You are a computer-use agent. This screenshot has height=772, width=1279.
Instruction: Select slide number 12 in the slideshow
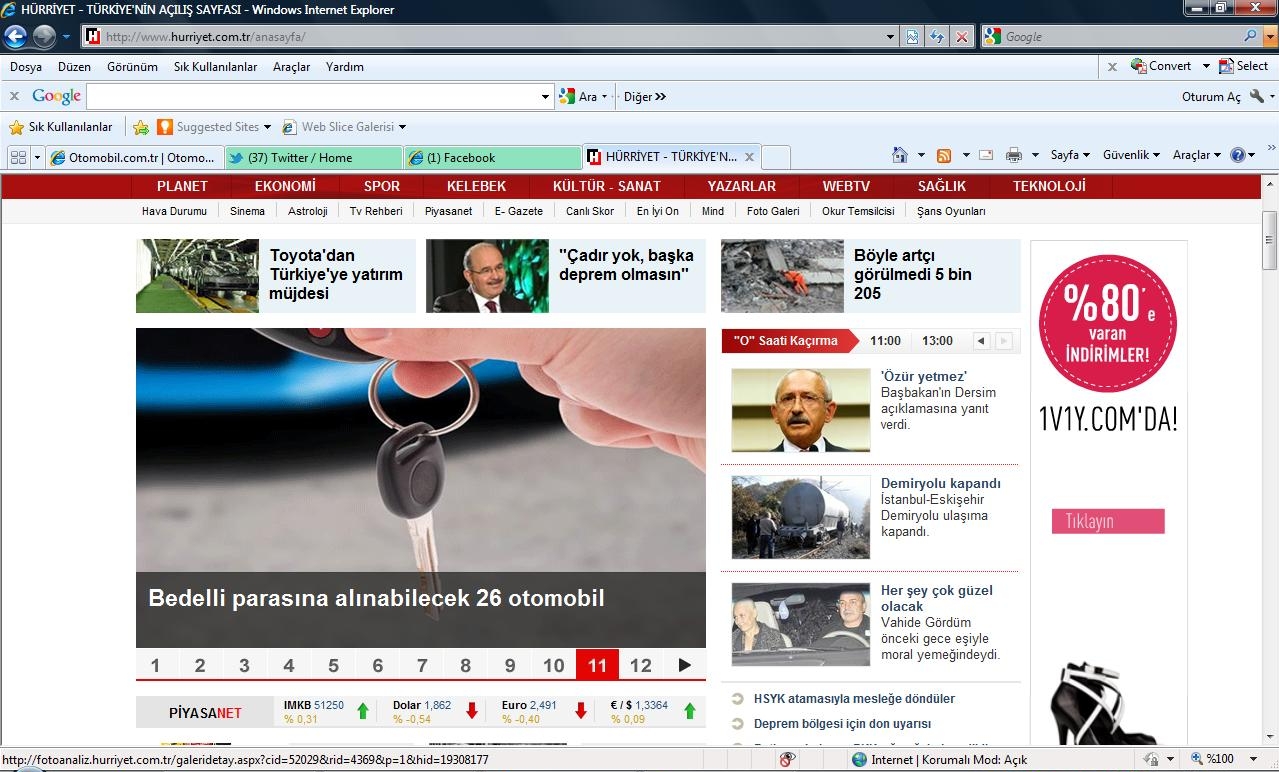(641, 665)
